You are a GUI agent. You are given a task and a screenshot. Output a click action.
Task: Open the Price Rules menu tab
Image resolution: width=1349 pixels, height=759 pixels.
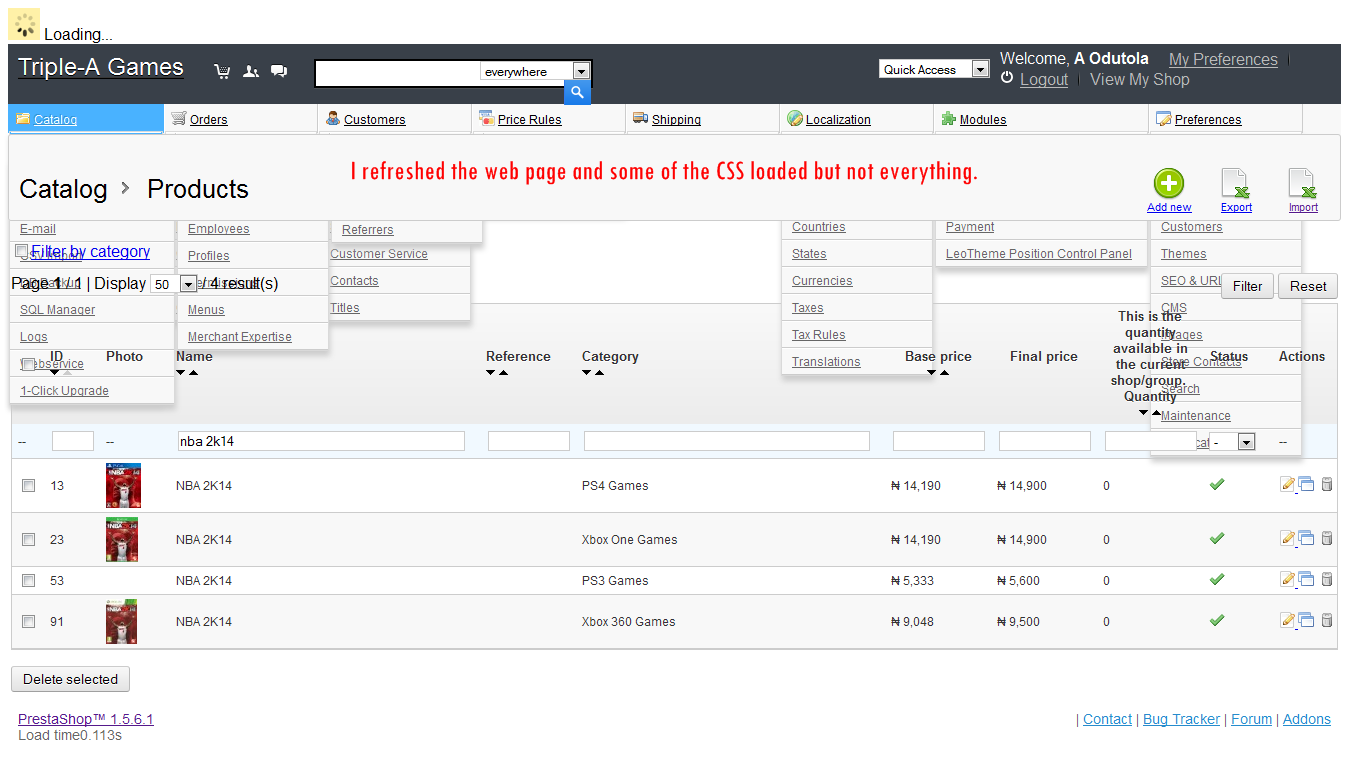click(x=548, y=119)
